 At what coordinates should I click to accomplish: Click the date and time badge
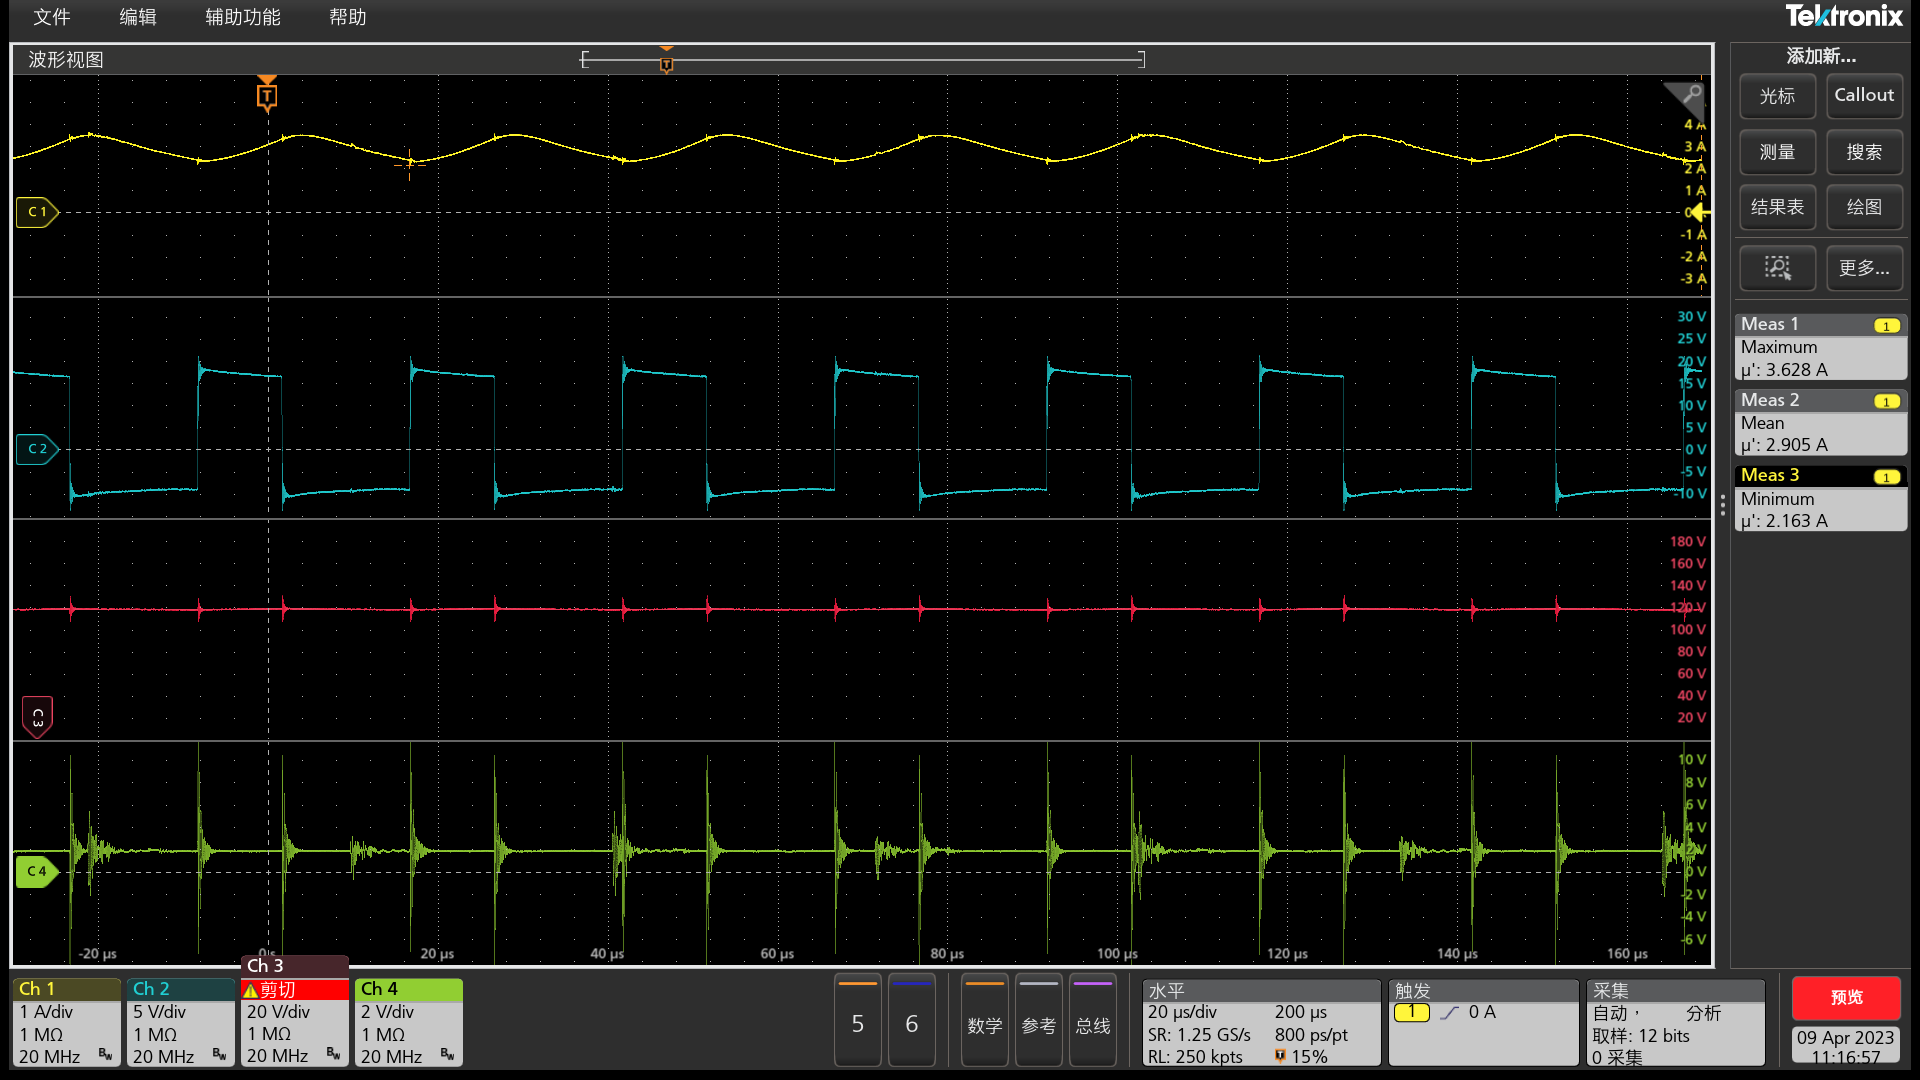point(1846,1046)
